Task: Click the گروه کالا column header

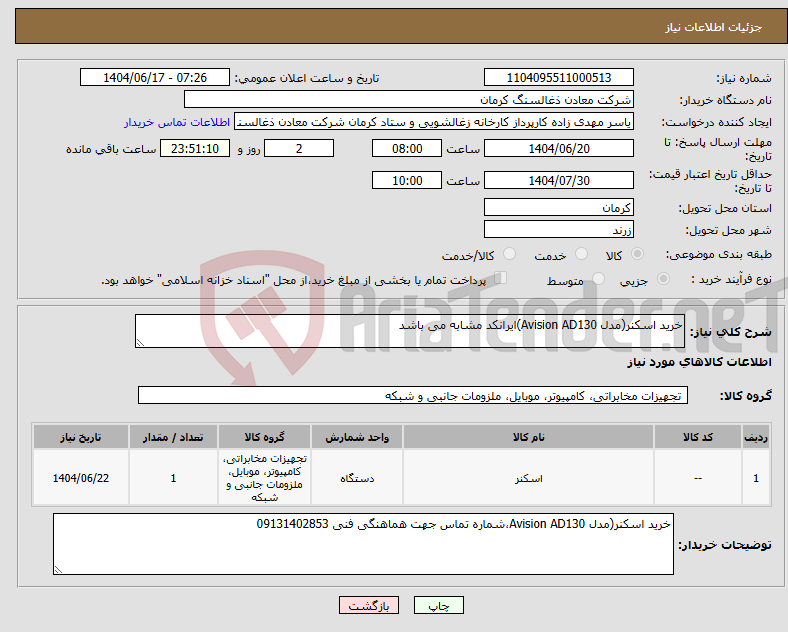Action: [x=264, y=437]
